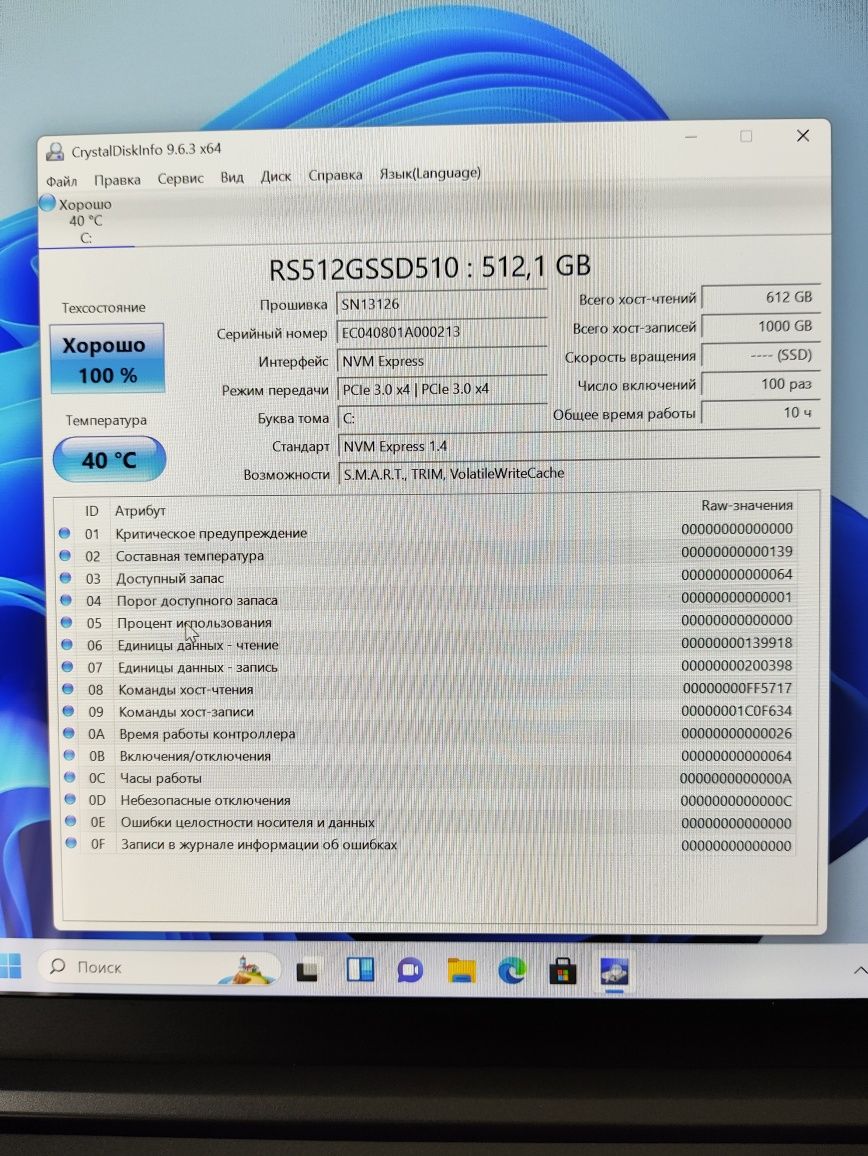Click the drive letter field C:
Image resolution: width=868 pixels, height=1156 pixels.
[x=441, y=417]
